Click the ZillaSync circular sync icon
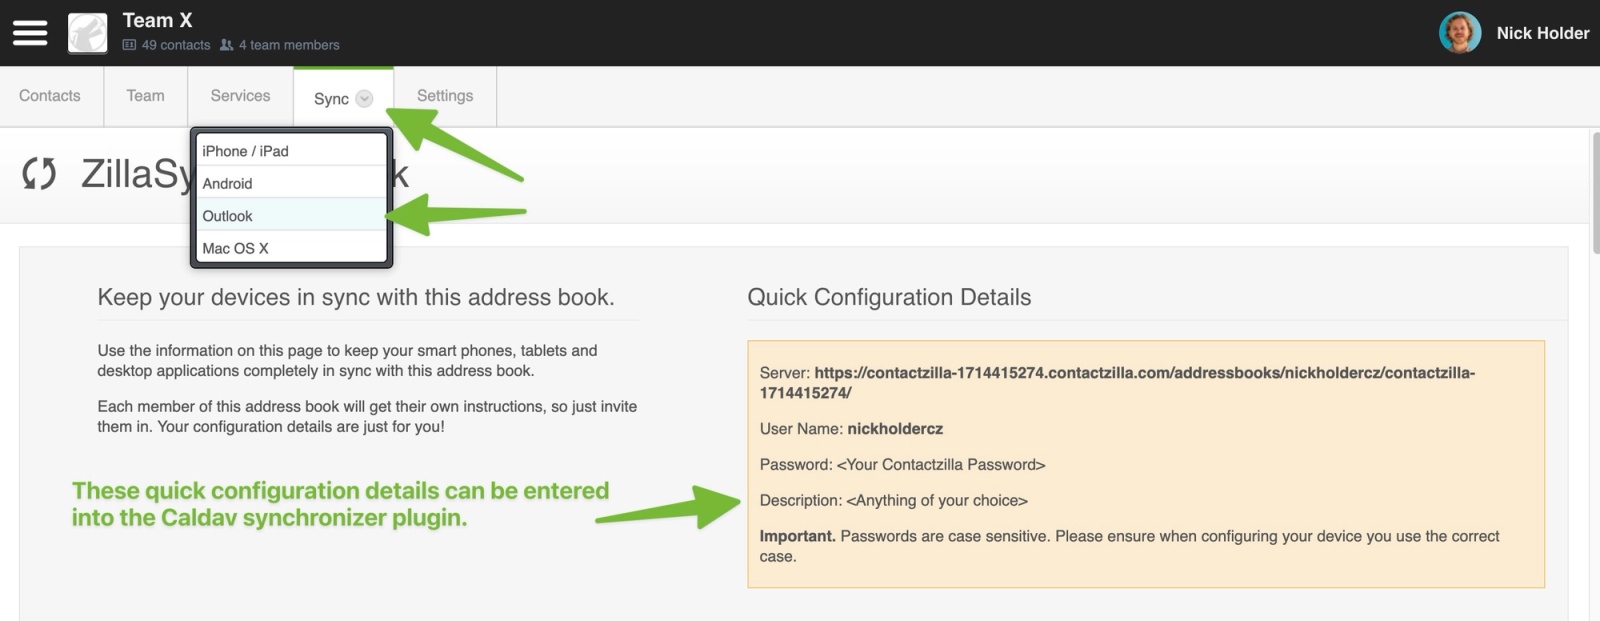 [x=39, y=175]
